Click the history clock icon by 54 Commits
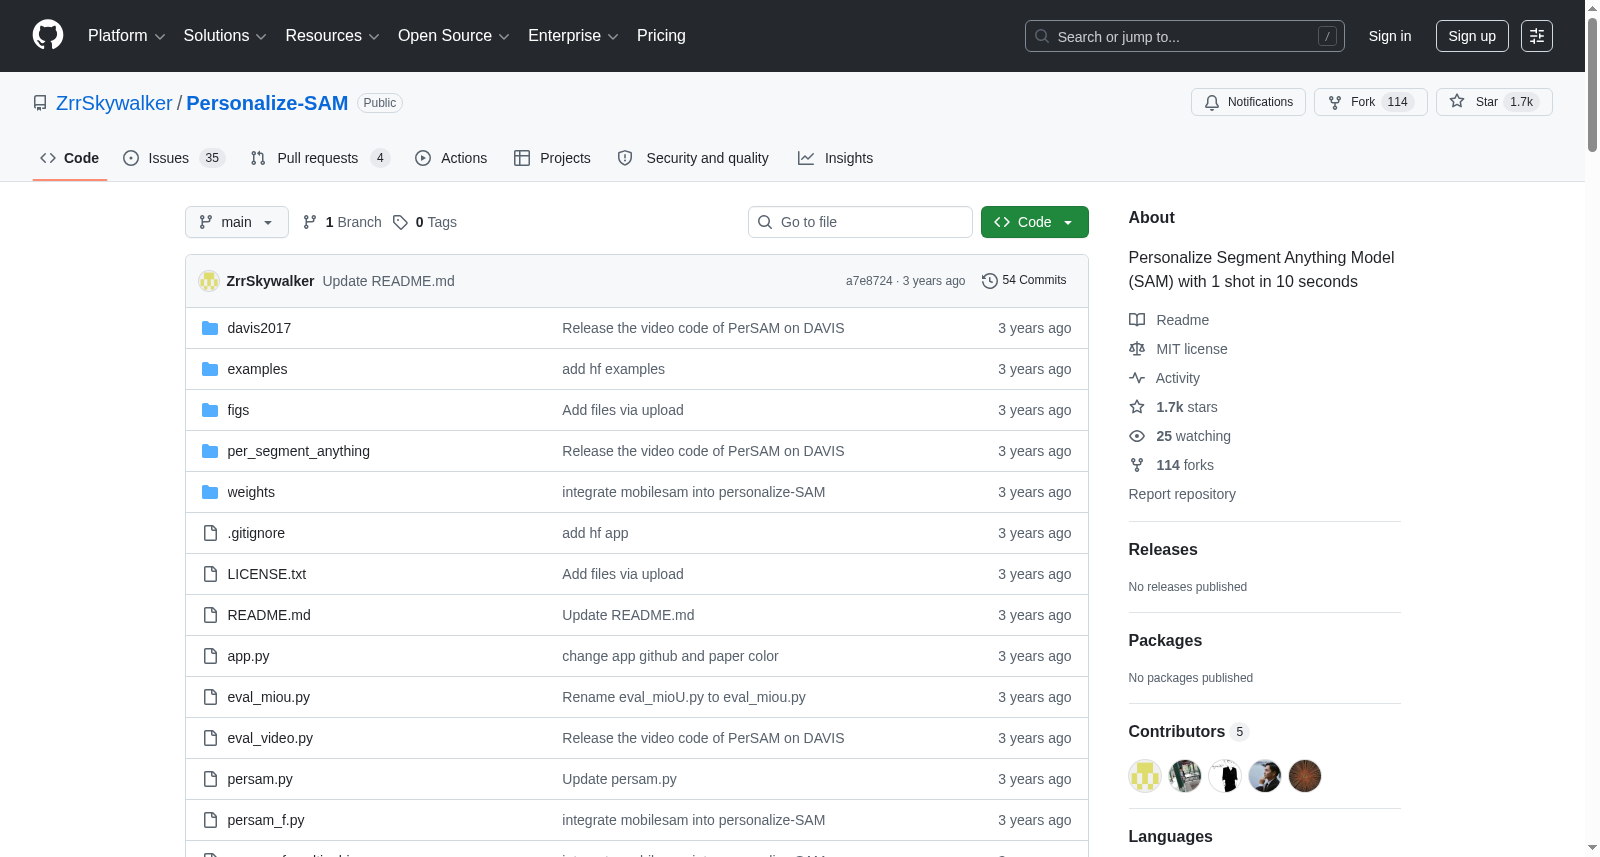The height and width of the screenshot is (857, 1600). (x=990, y=281)
